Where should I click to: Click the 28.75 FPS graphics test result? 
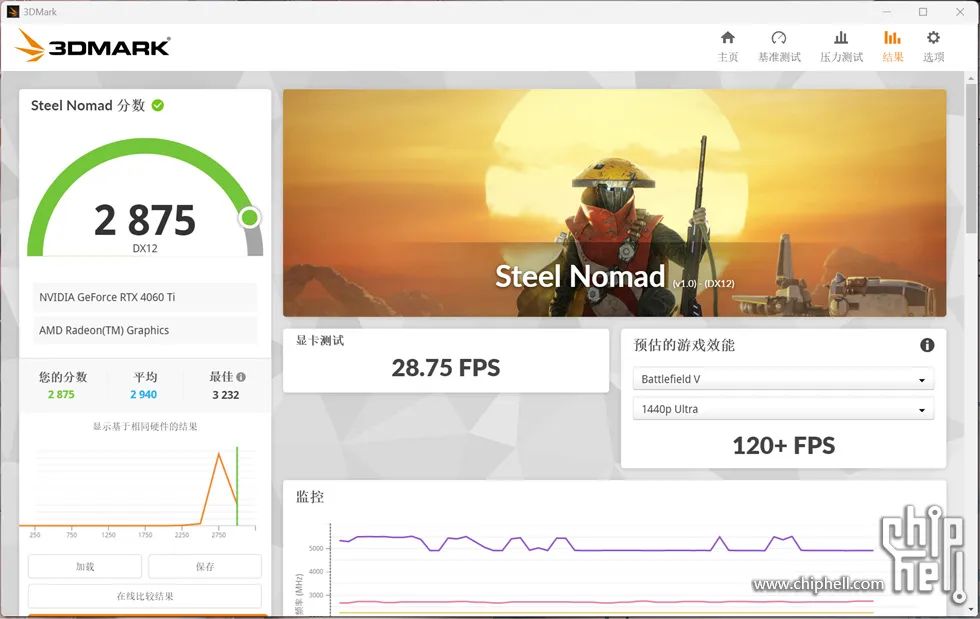point(446,368)
